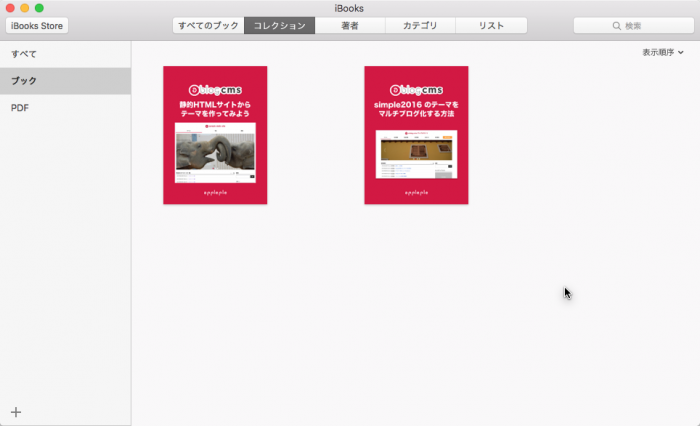Select ブック collection in sidebar
Image resolution: width=700 pixels, height=426 pixels.
pos(65,81)
